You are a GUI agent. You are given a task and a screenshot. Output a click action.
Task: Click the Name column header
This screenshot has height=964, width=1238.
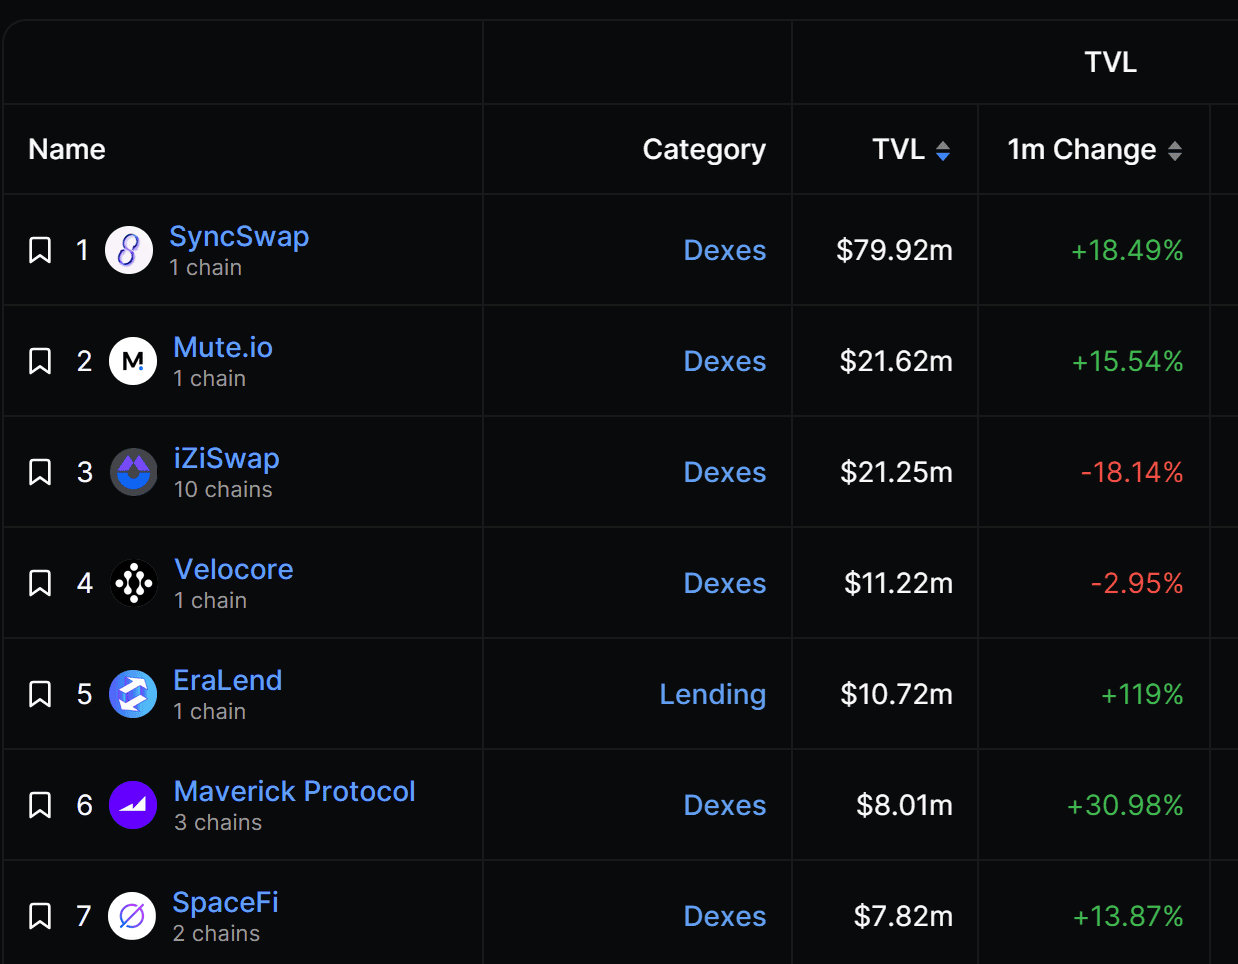(67, 149)
